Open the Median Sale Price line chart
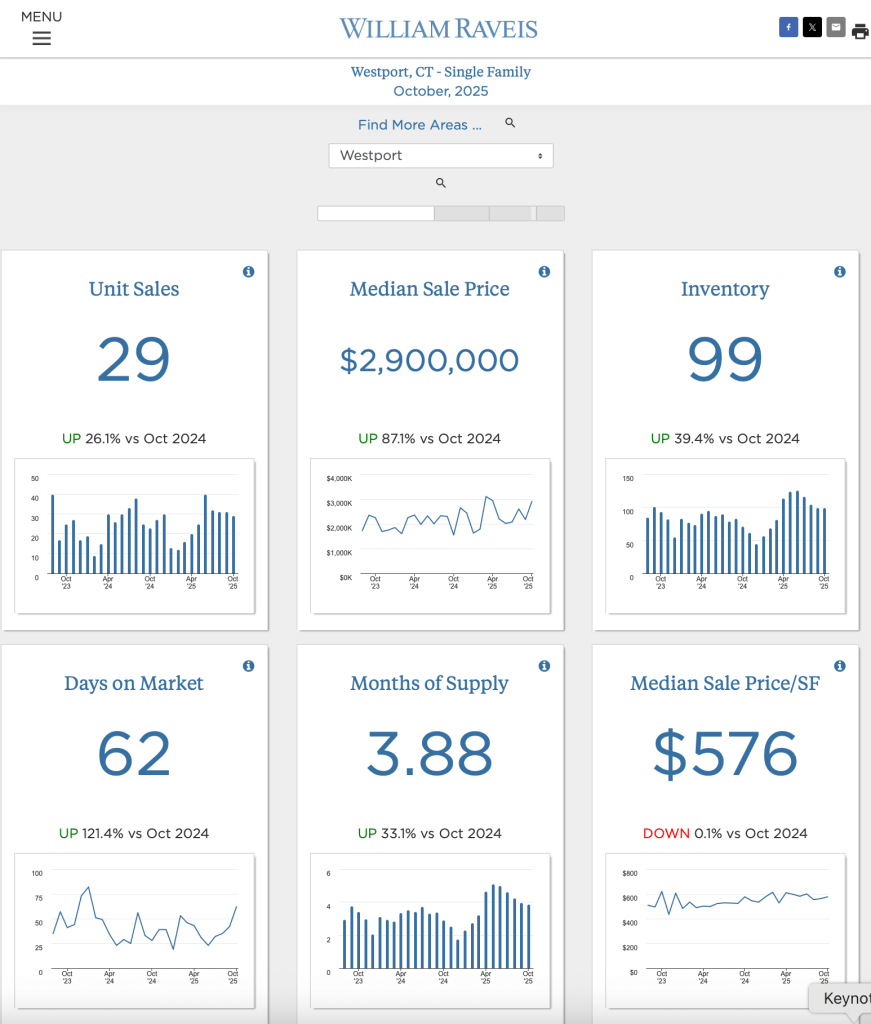The width and height of the screenshot is (871, 1024). click(431, 535)
